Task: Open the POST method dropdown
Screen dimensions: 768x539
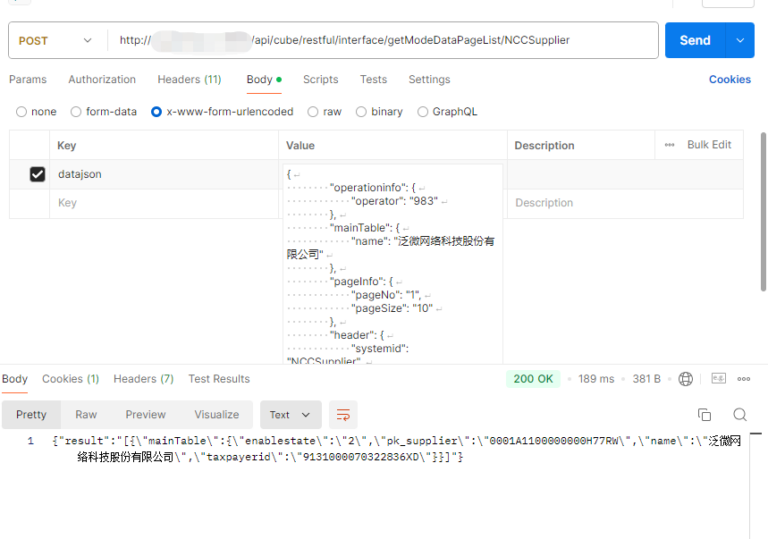Action: 57,41
